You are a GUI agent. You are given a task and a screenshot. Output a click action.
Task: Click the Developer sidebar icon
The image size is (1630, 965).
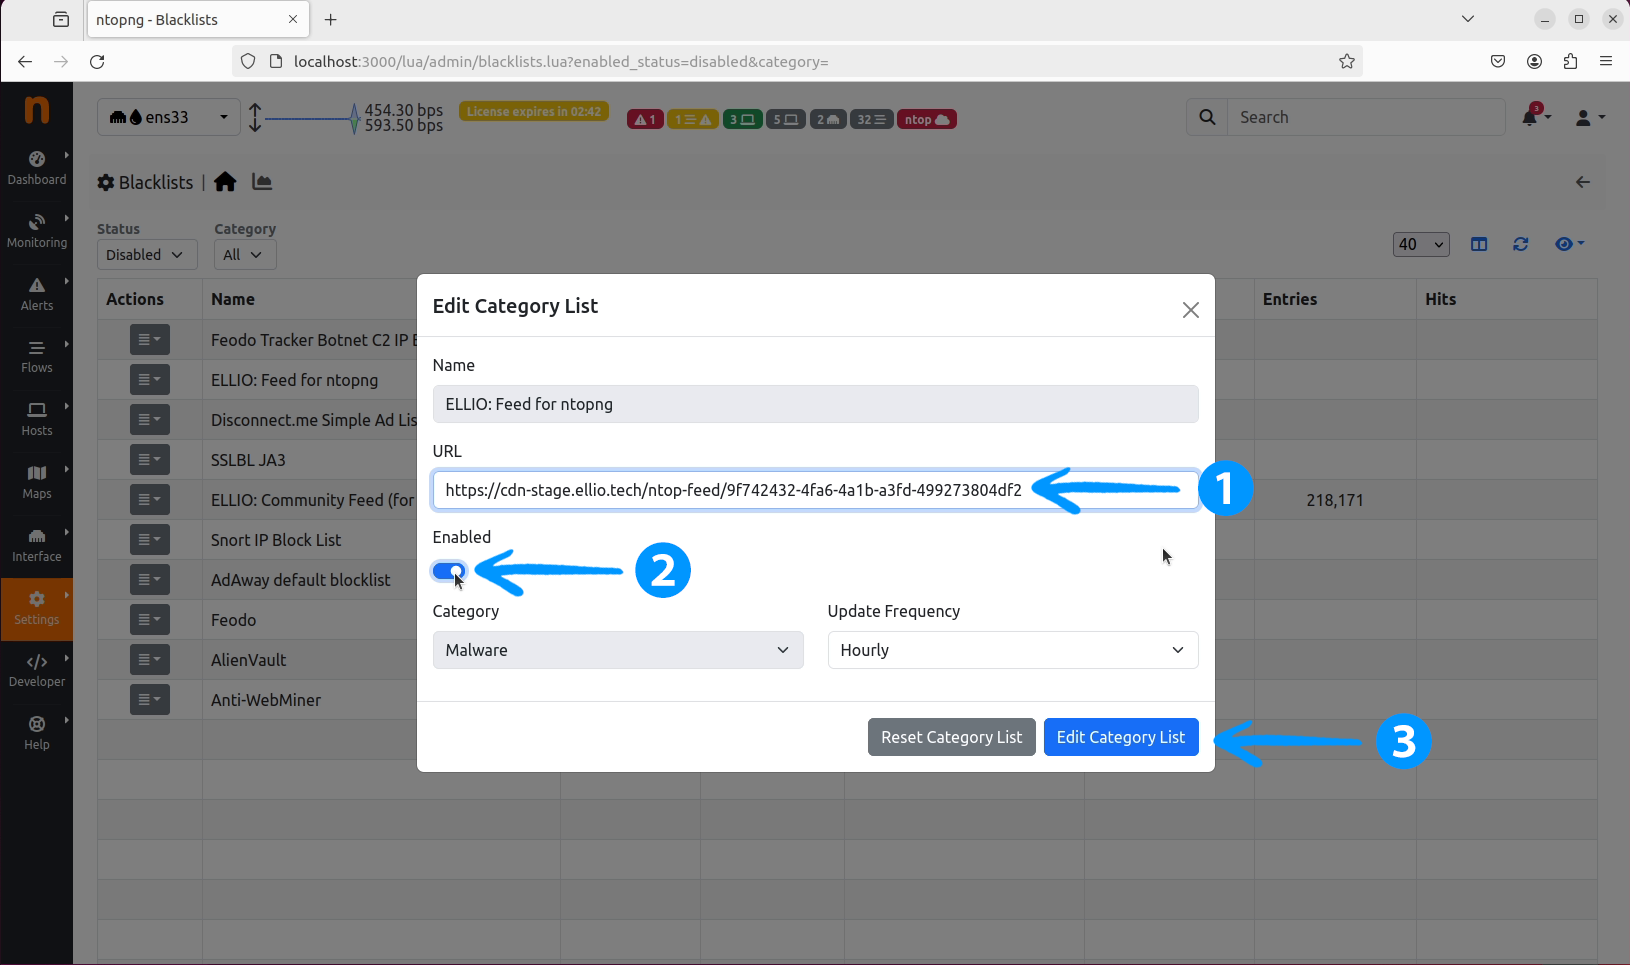tap(37, 670)
